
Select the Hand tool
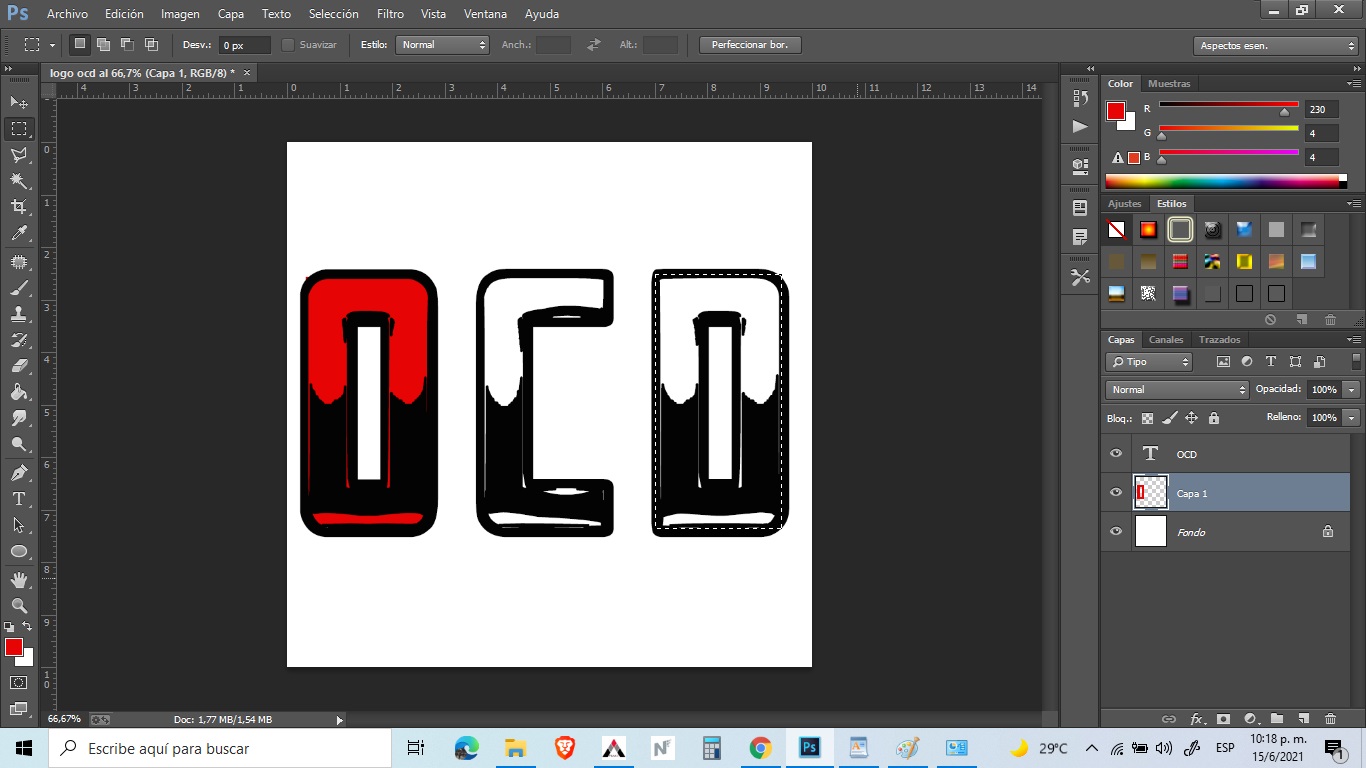[x=19, y=580]
